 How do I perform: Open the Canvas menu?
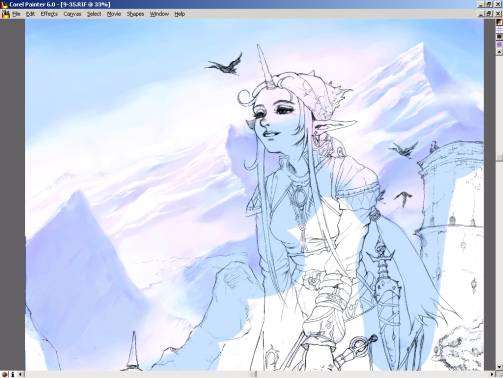[x=72, y=14]
